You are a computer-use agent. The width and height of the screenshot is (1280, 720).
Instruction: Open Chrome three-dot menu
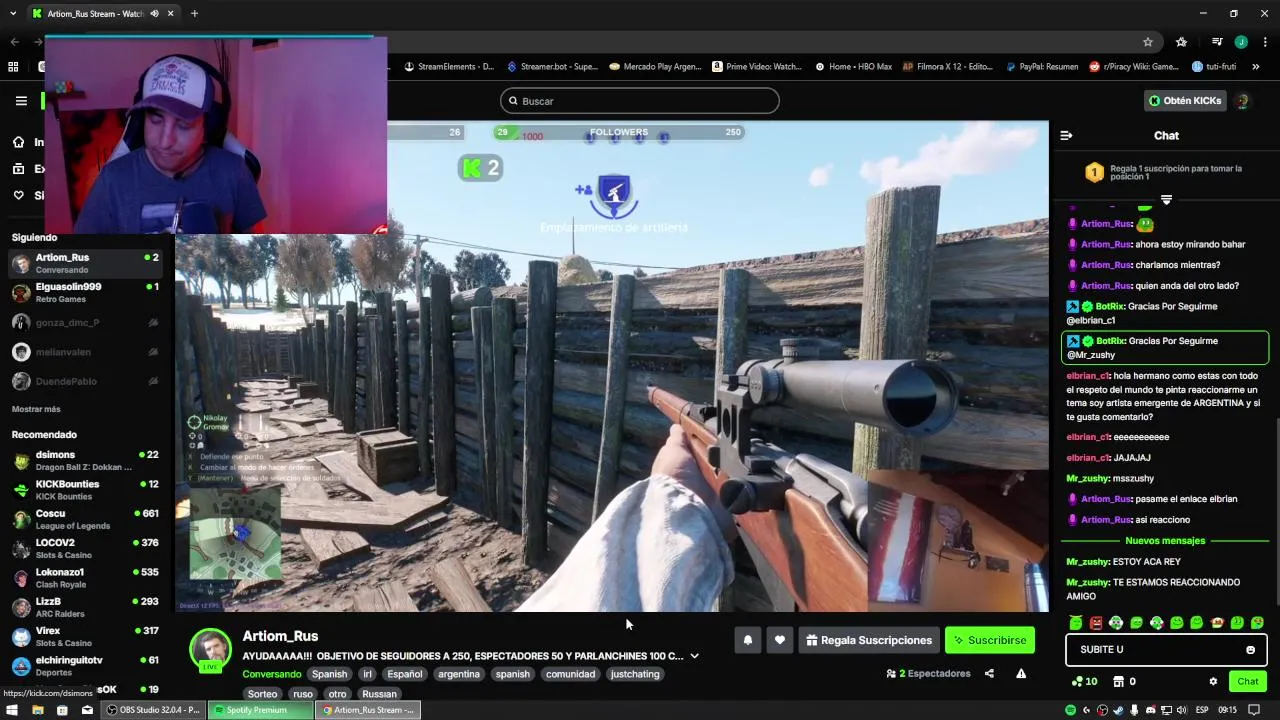1265,42
